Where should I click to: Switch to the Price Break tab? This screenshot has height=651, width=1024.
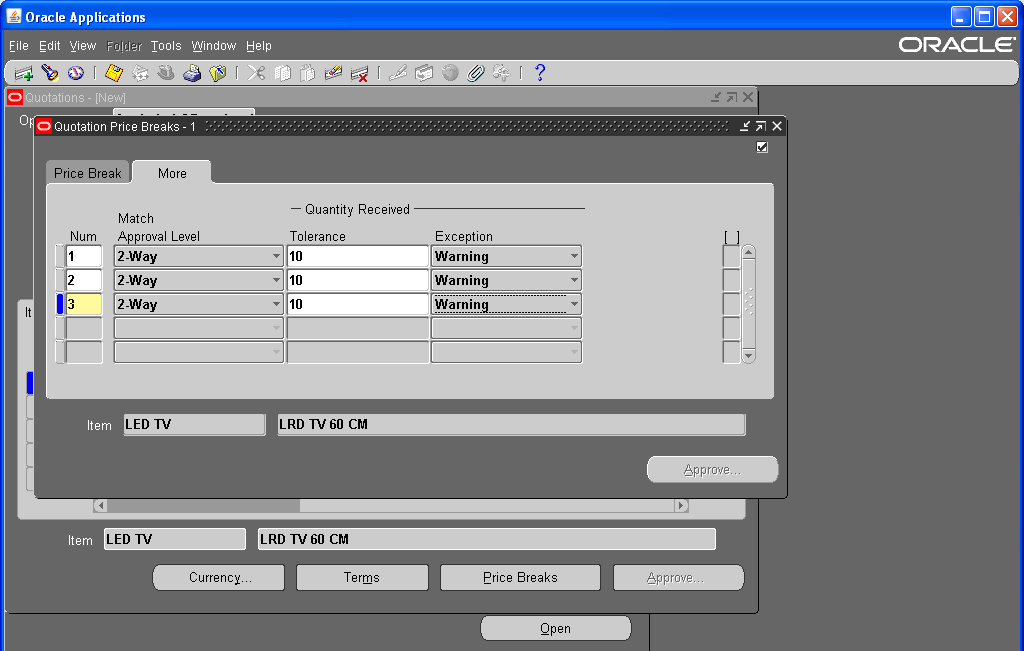(88, 173)
